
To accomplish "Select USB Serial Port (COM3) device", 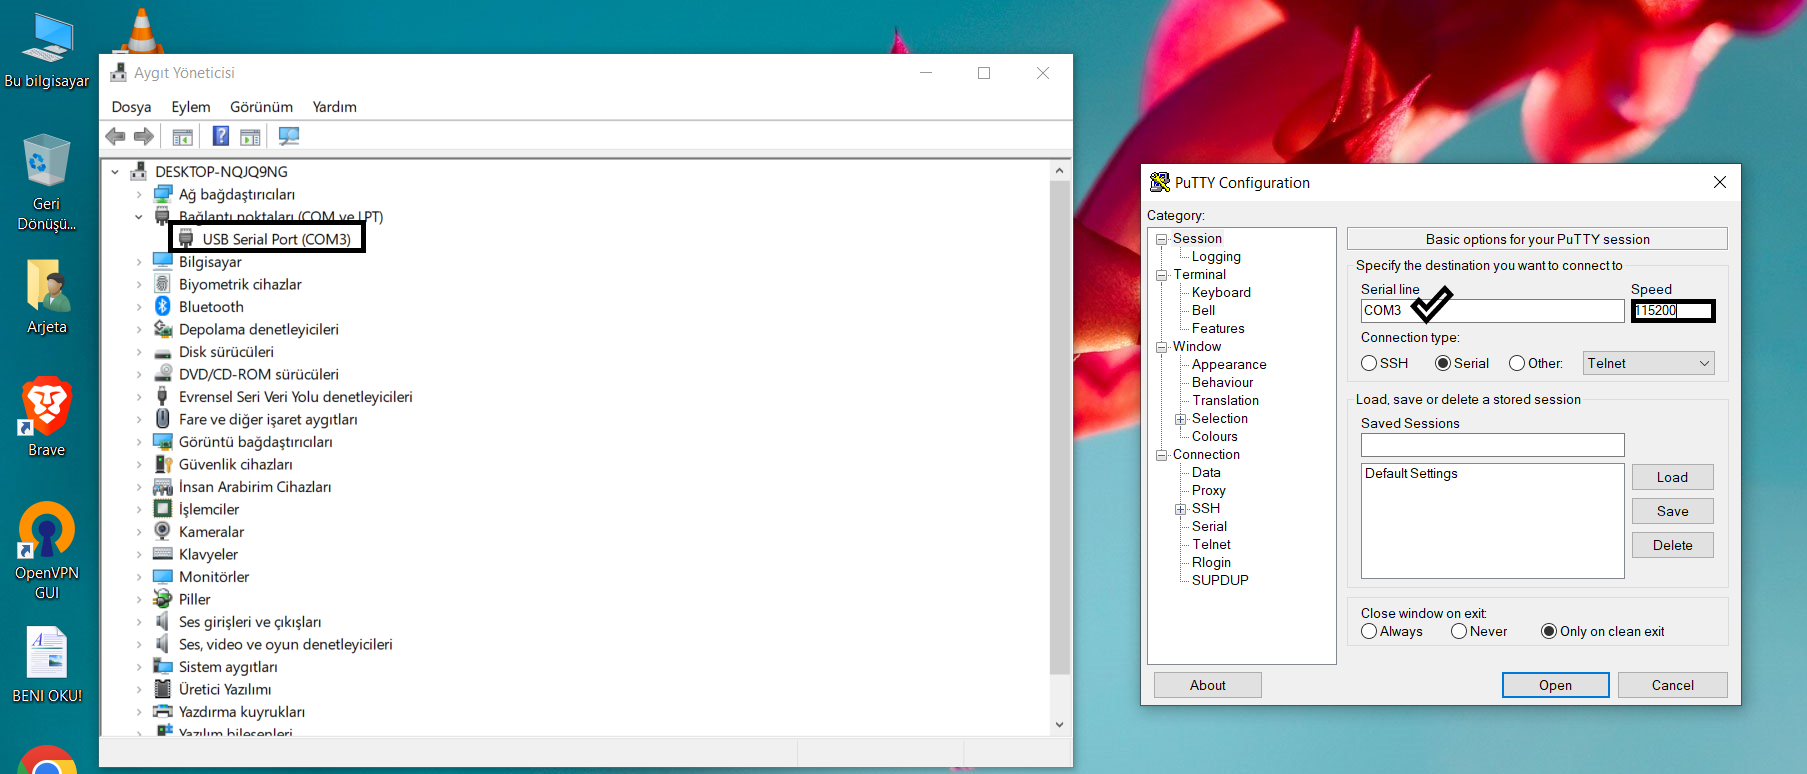I will click(x=276, y=239).
